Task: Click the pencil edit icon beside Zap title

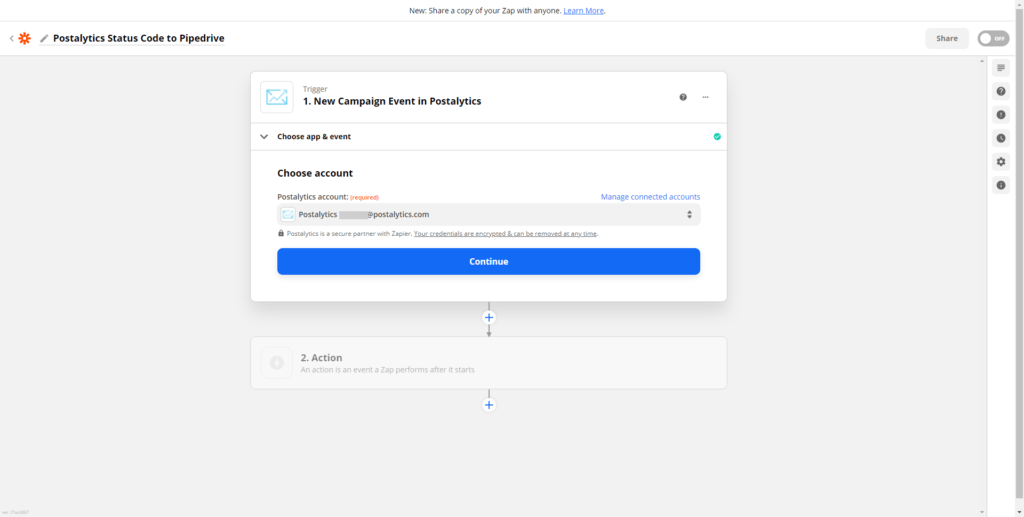Action: pos(44,39)
